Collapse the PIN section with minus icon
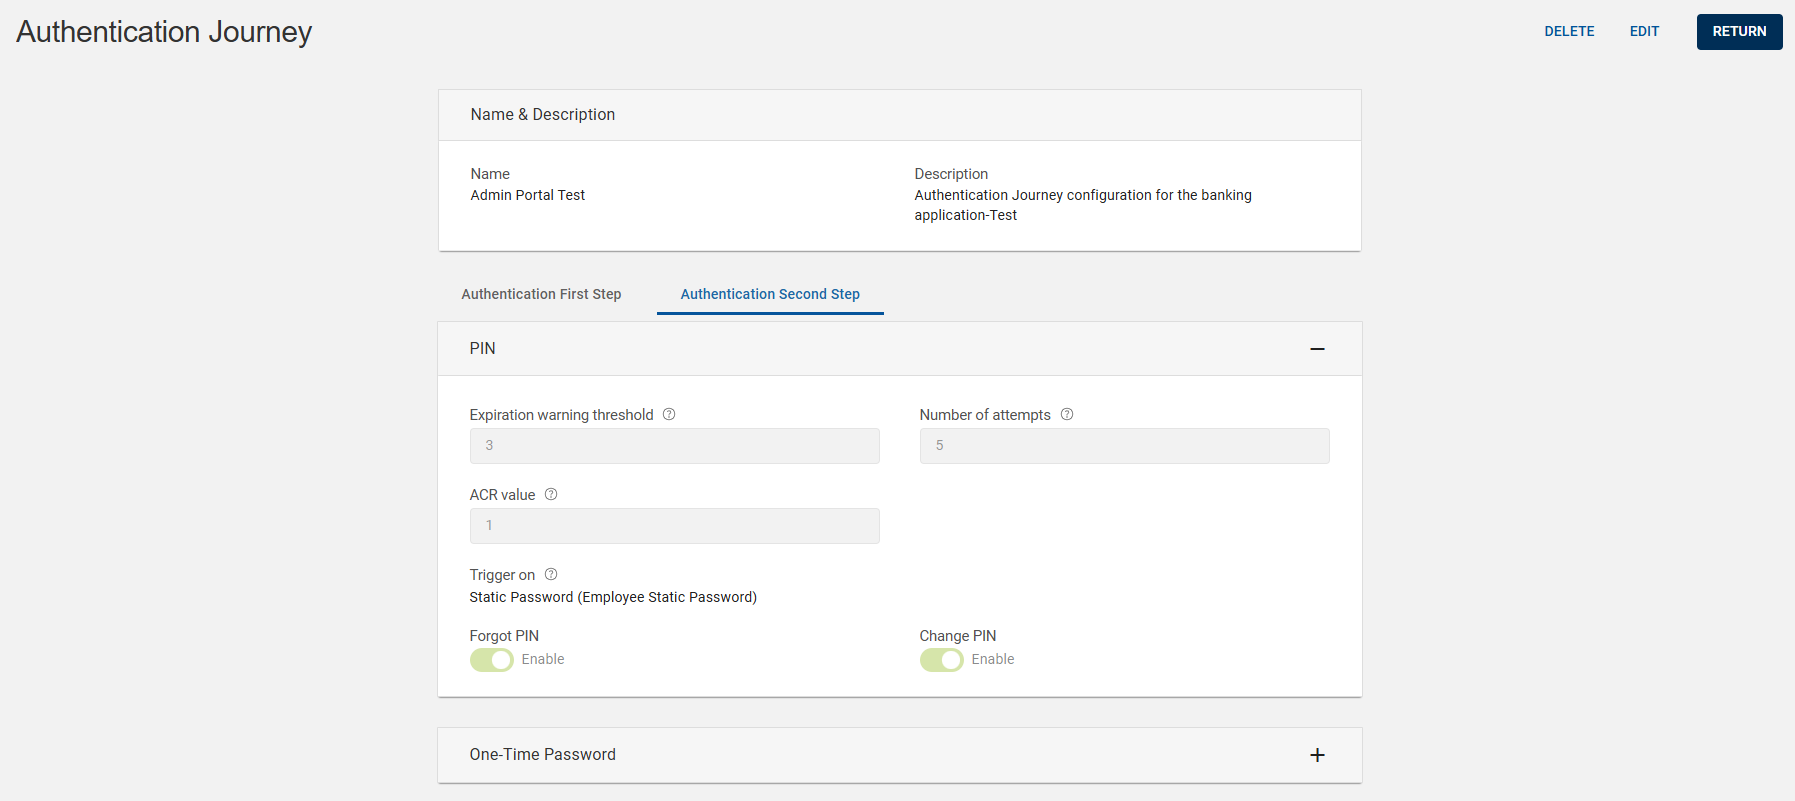 (1317, 349)
